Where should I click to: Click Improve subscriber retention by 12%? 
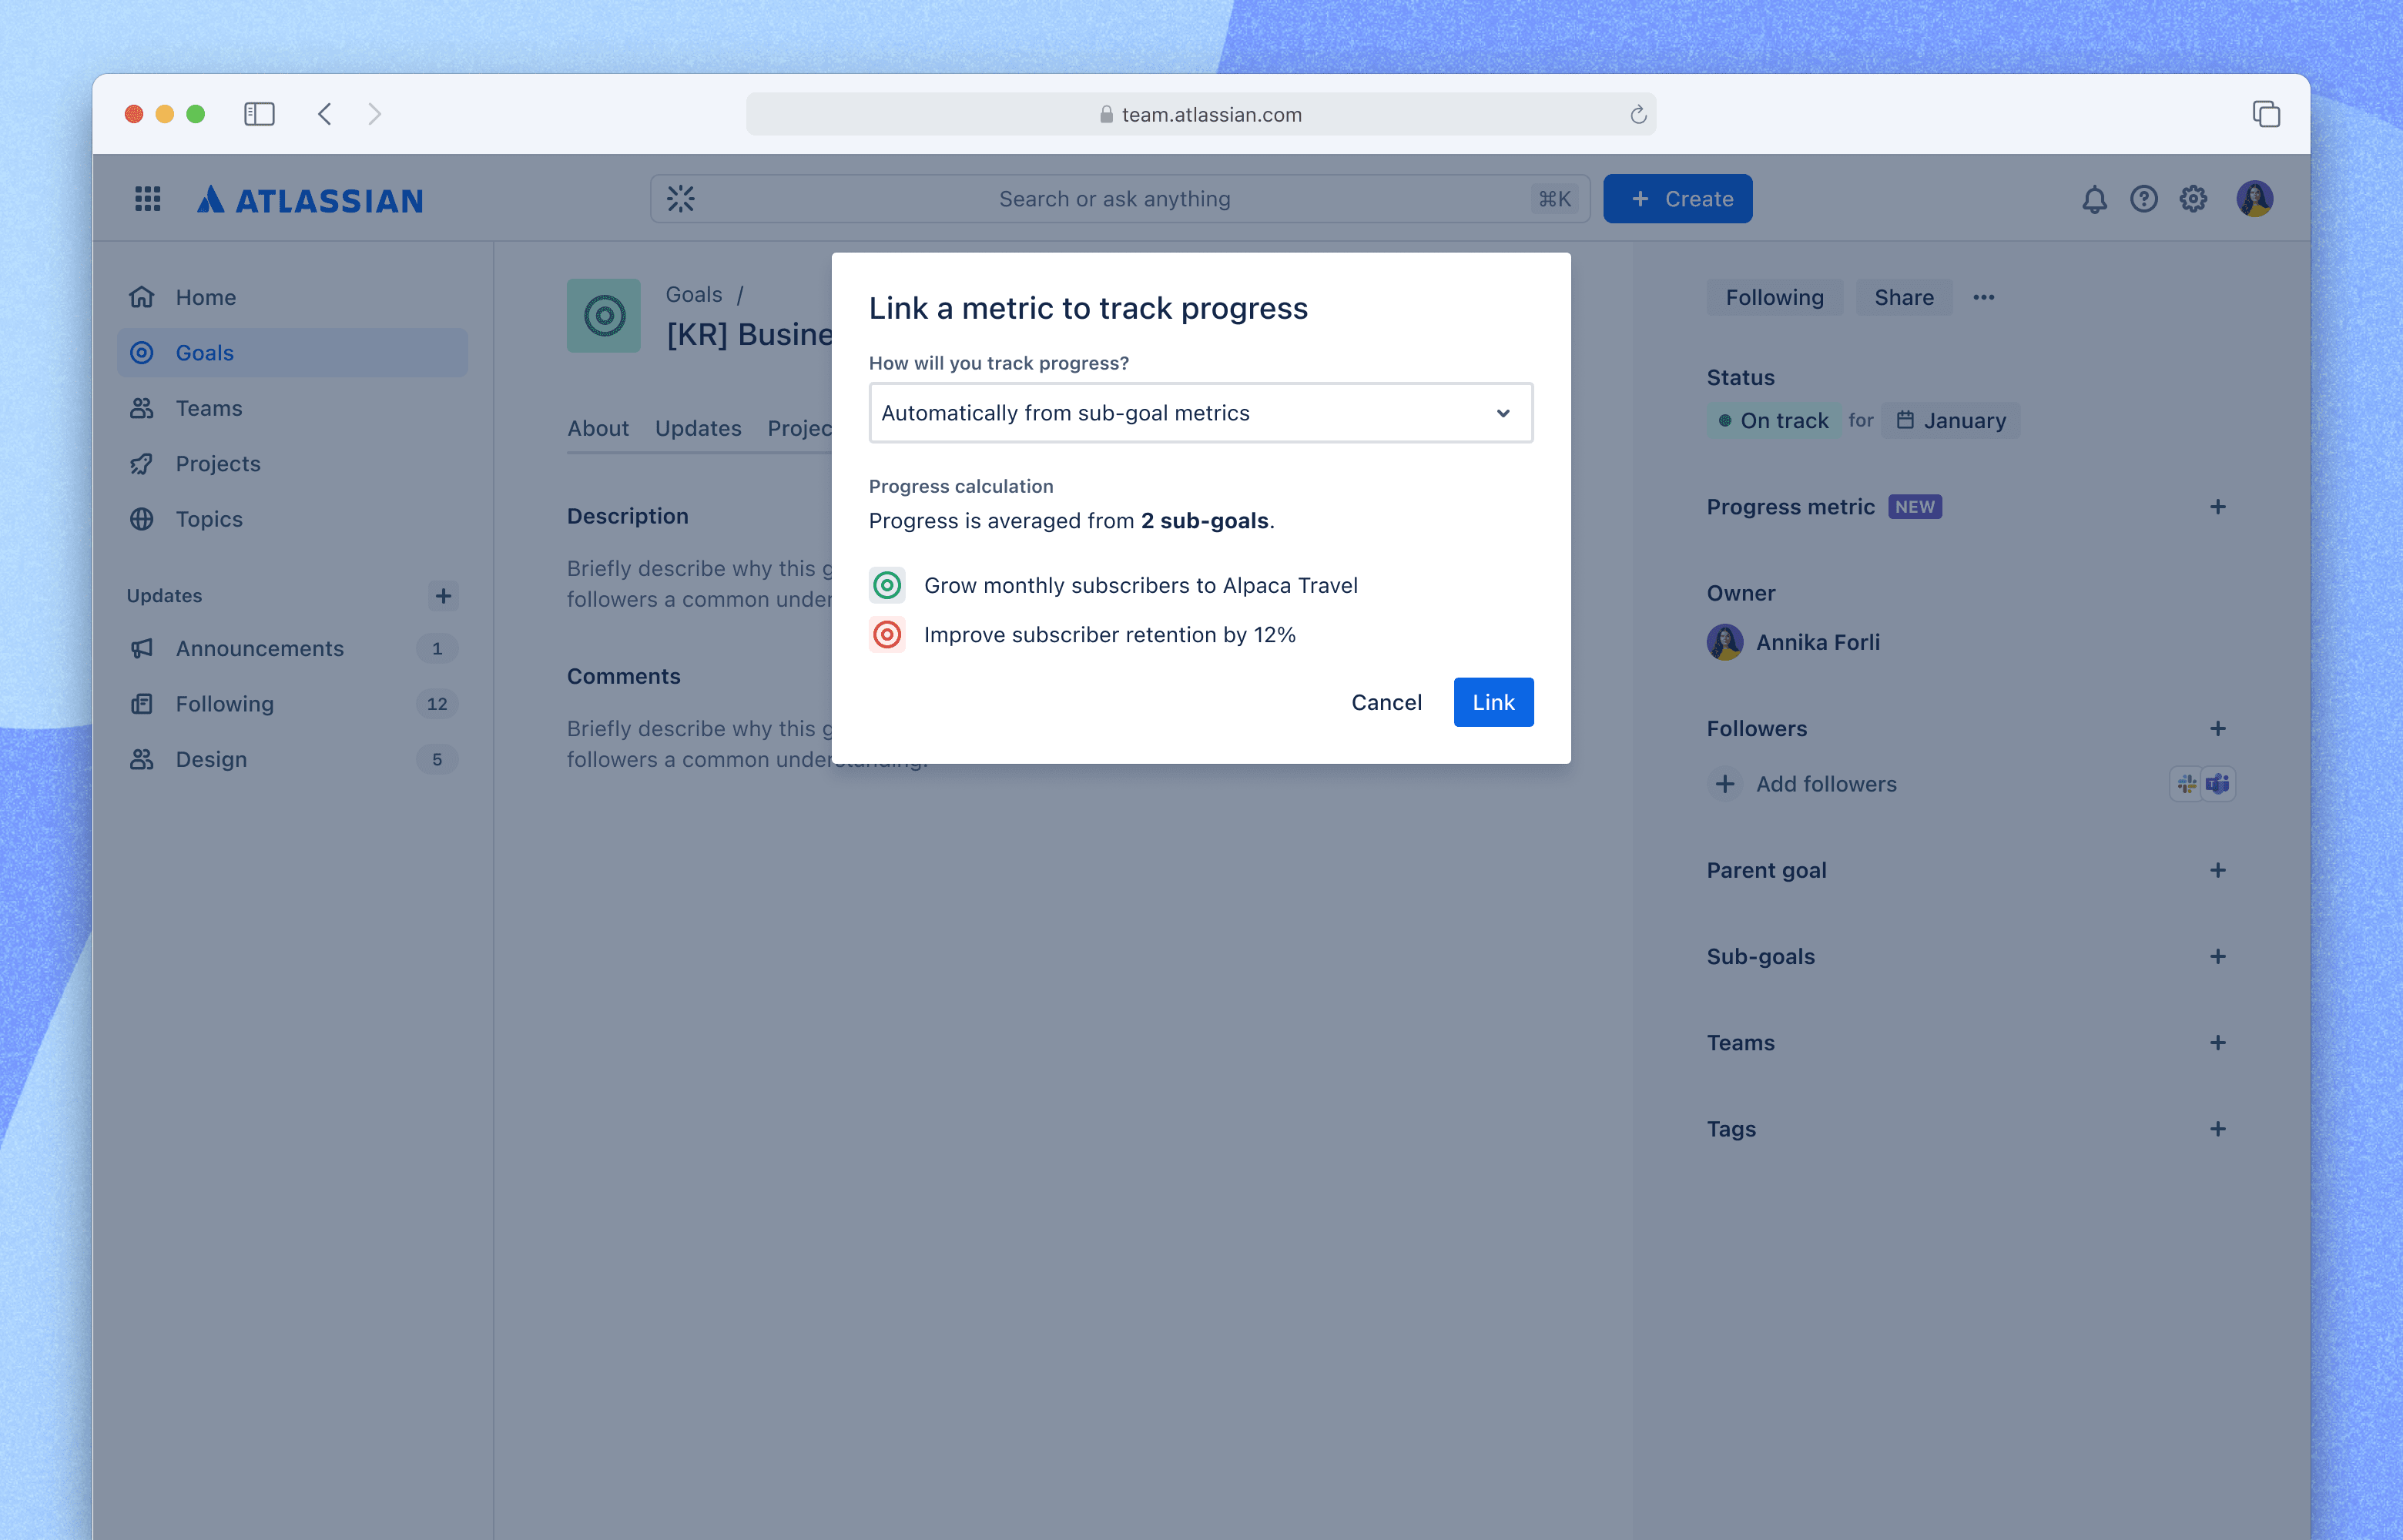coord(1109,635)
